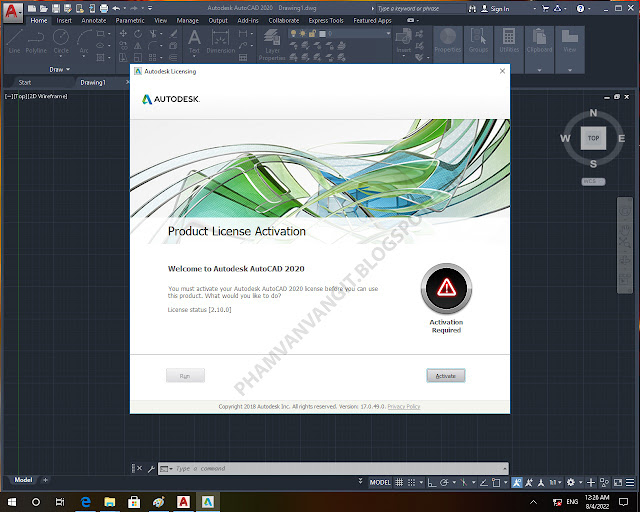The image size is (640, 512).
Task: Click the Undo arrow in Quick Access toolbar
Action: tap(116, 8)
